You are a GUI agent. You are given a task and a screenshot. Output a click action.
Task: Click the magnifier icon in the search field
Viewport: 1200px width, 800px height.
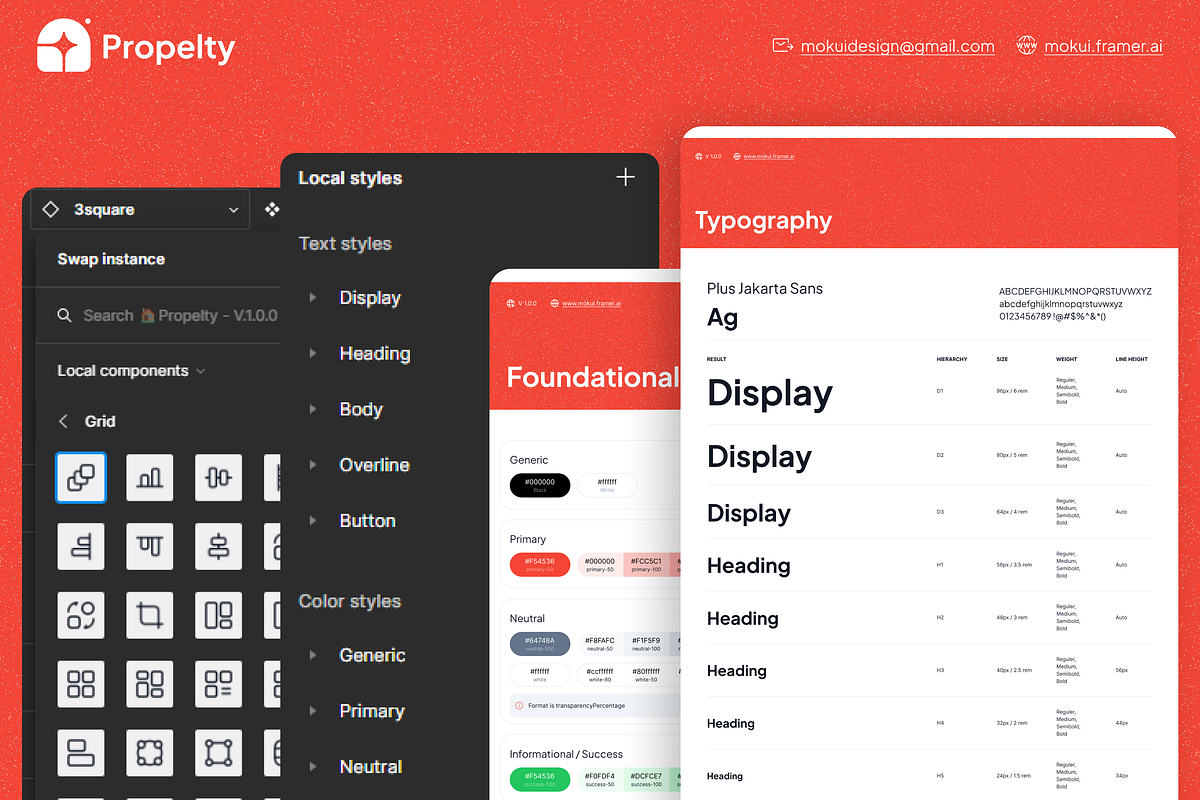click(65, 315)
